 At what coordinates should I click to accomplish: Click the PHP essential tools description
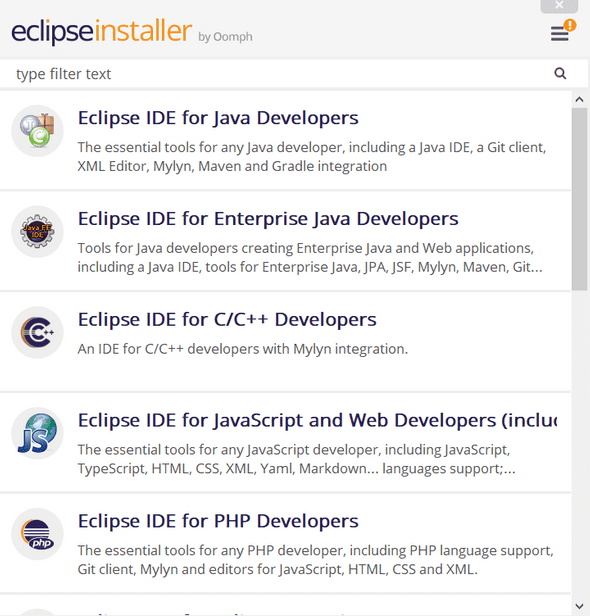pos(315,560)
